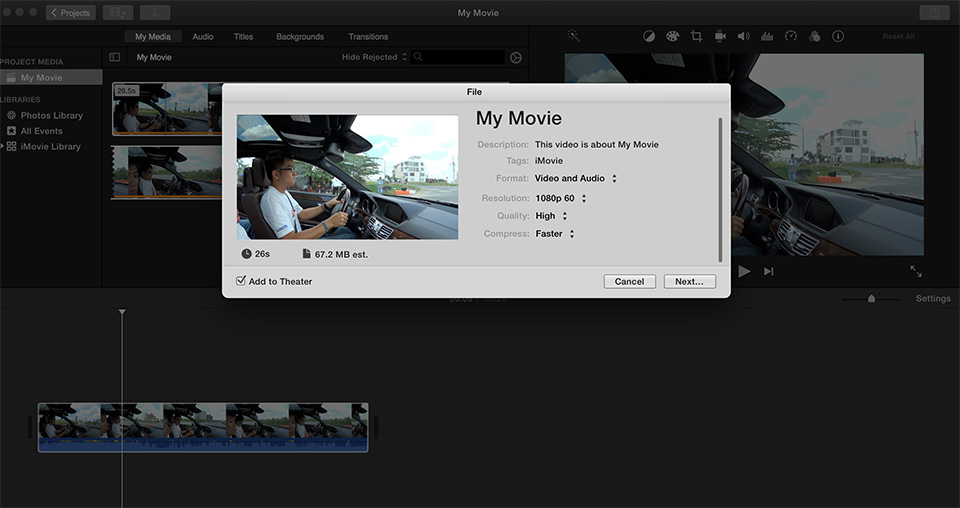
Task: Play the viewer preview
Action: [744, 271]
